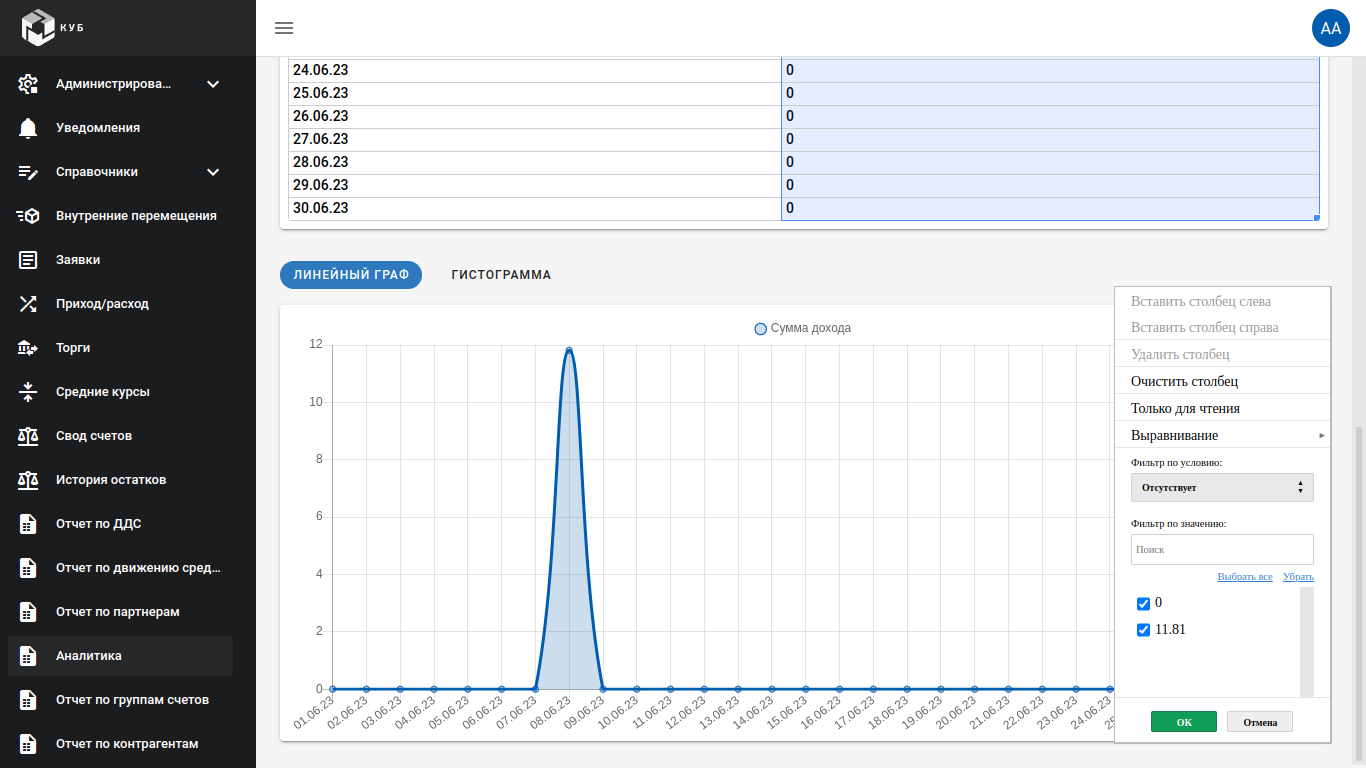
Task: Click the Убрать link
Action: pyautogui.click(x=1298, y=577)
